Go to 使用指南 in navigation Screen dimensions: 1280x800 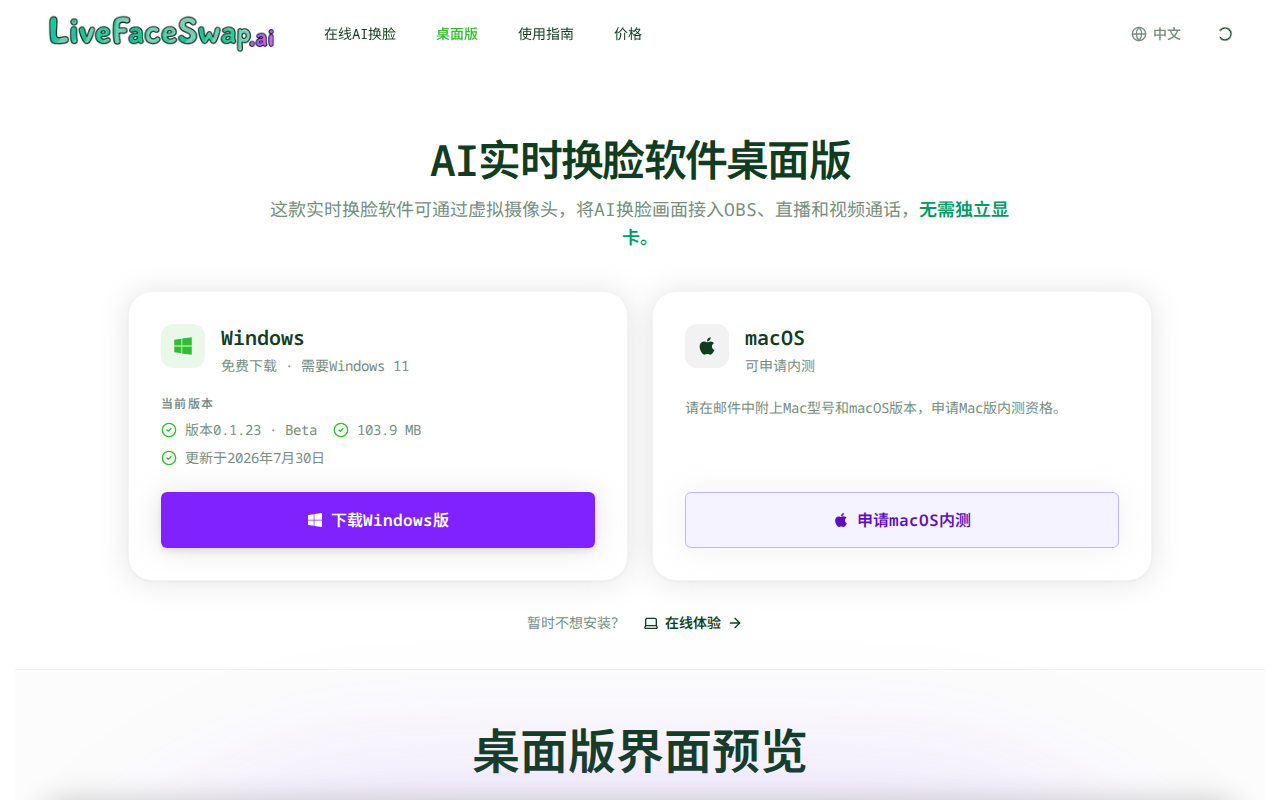[x=546, y=34]
